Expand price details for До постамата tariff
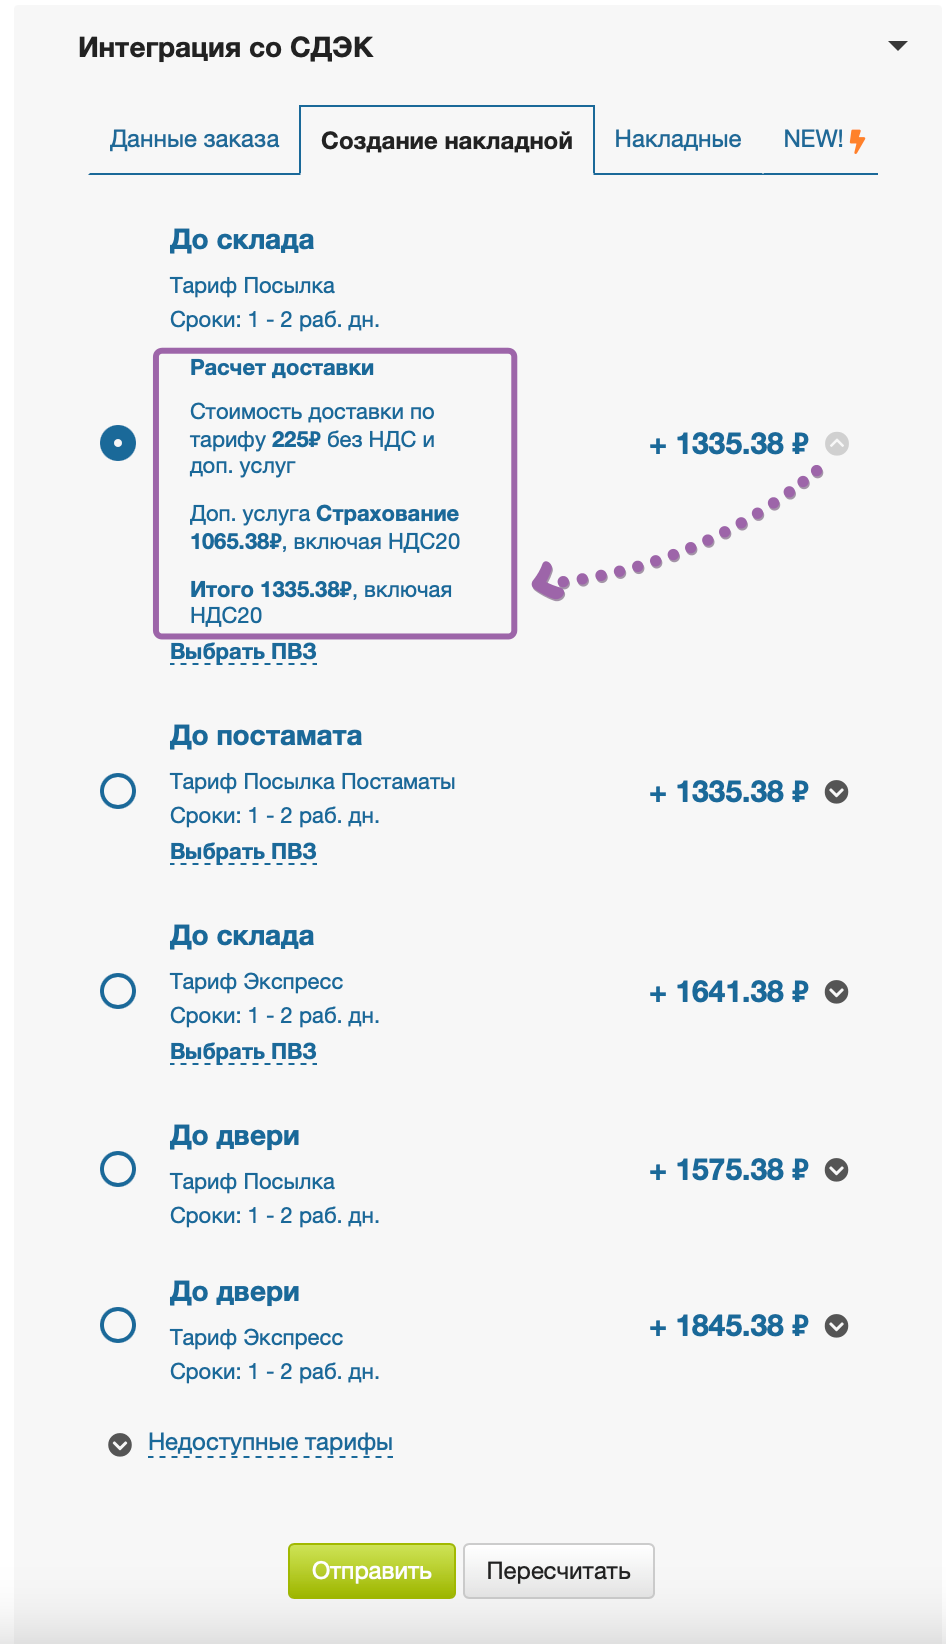The image size is (946, 1644). coord(837,792)
